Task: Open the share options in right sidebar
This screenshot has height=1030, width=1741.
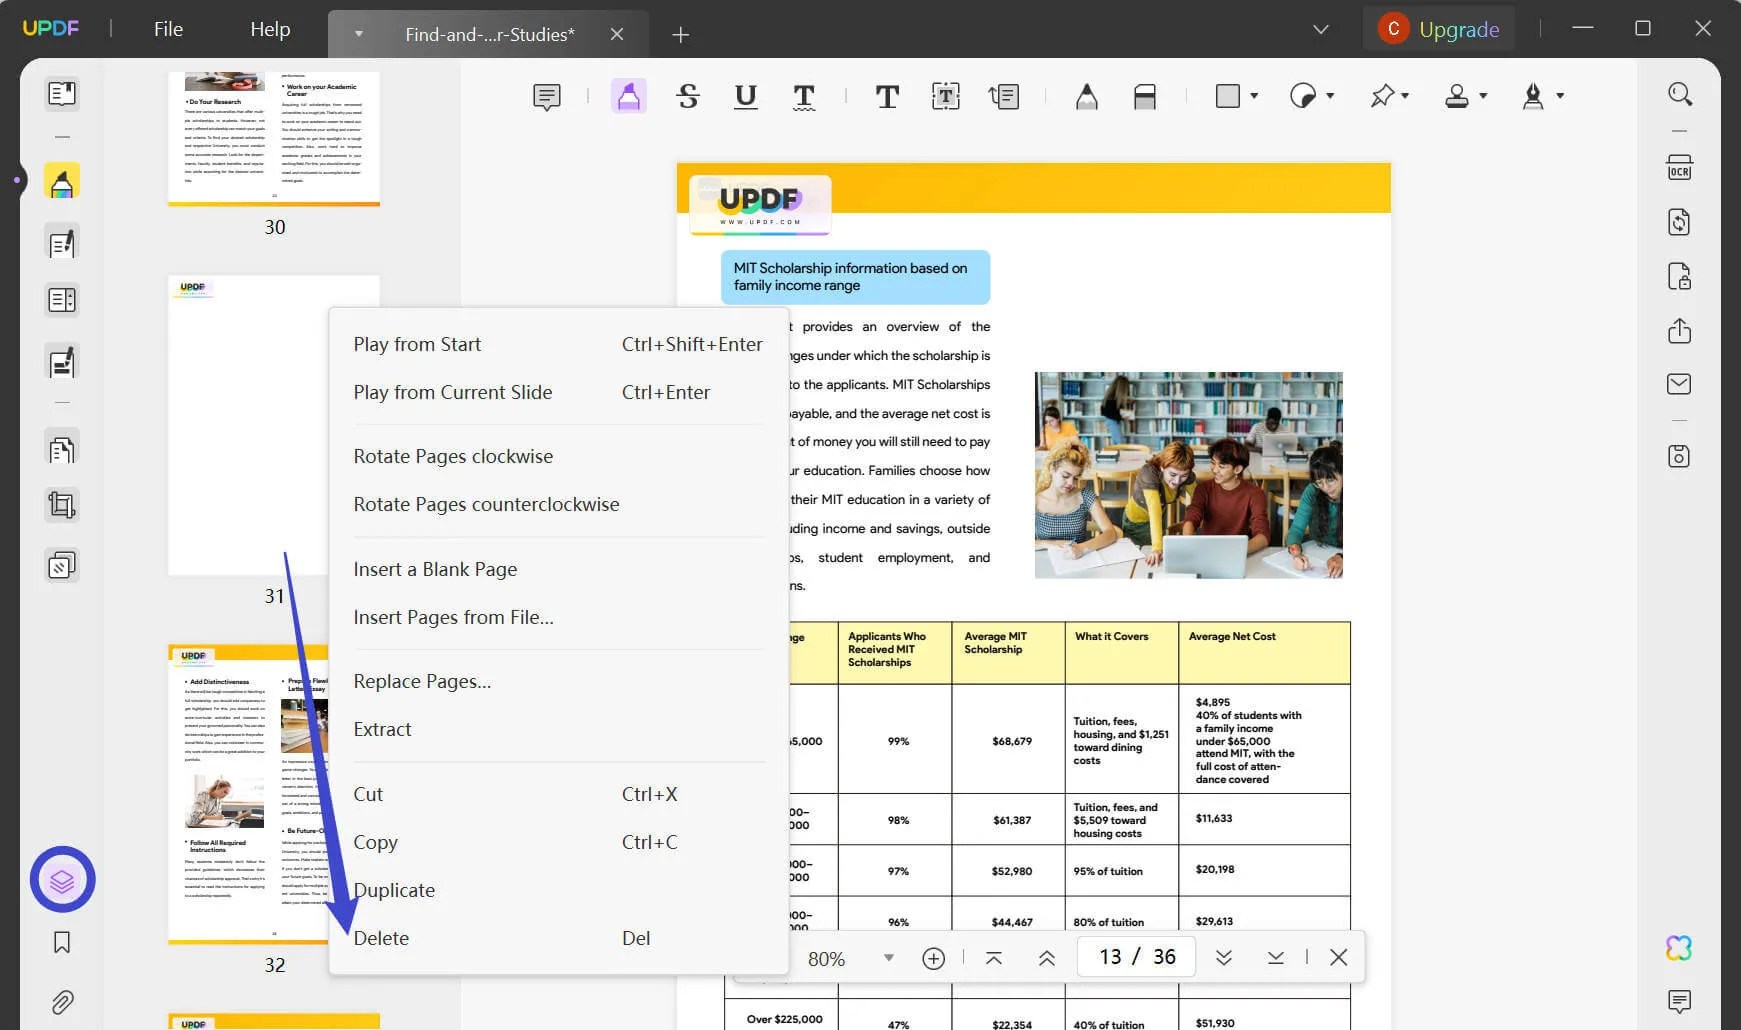Action: (1679, 330)
